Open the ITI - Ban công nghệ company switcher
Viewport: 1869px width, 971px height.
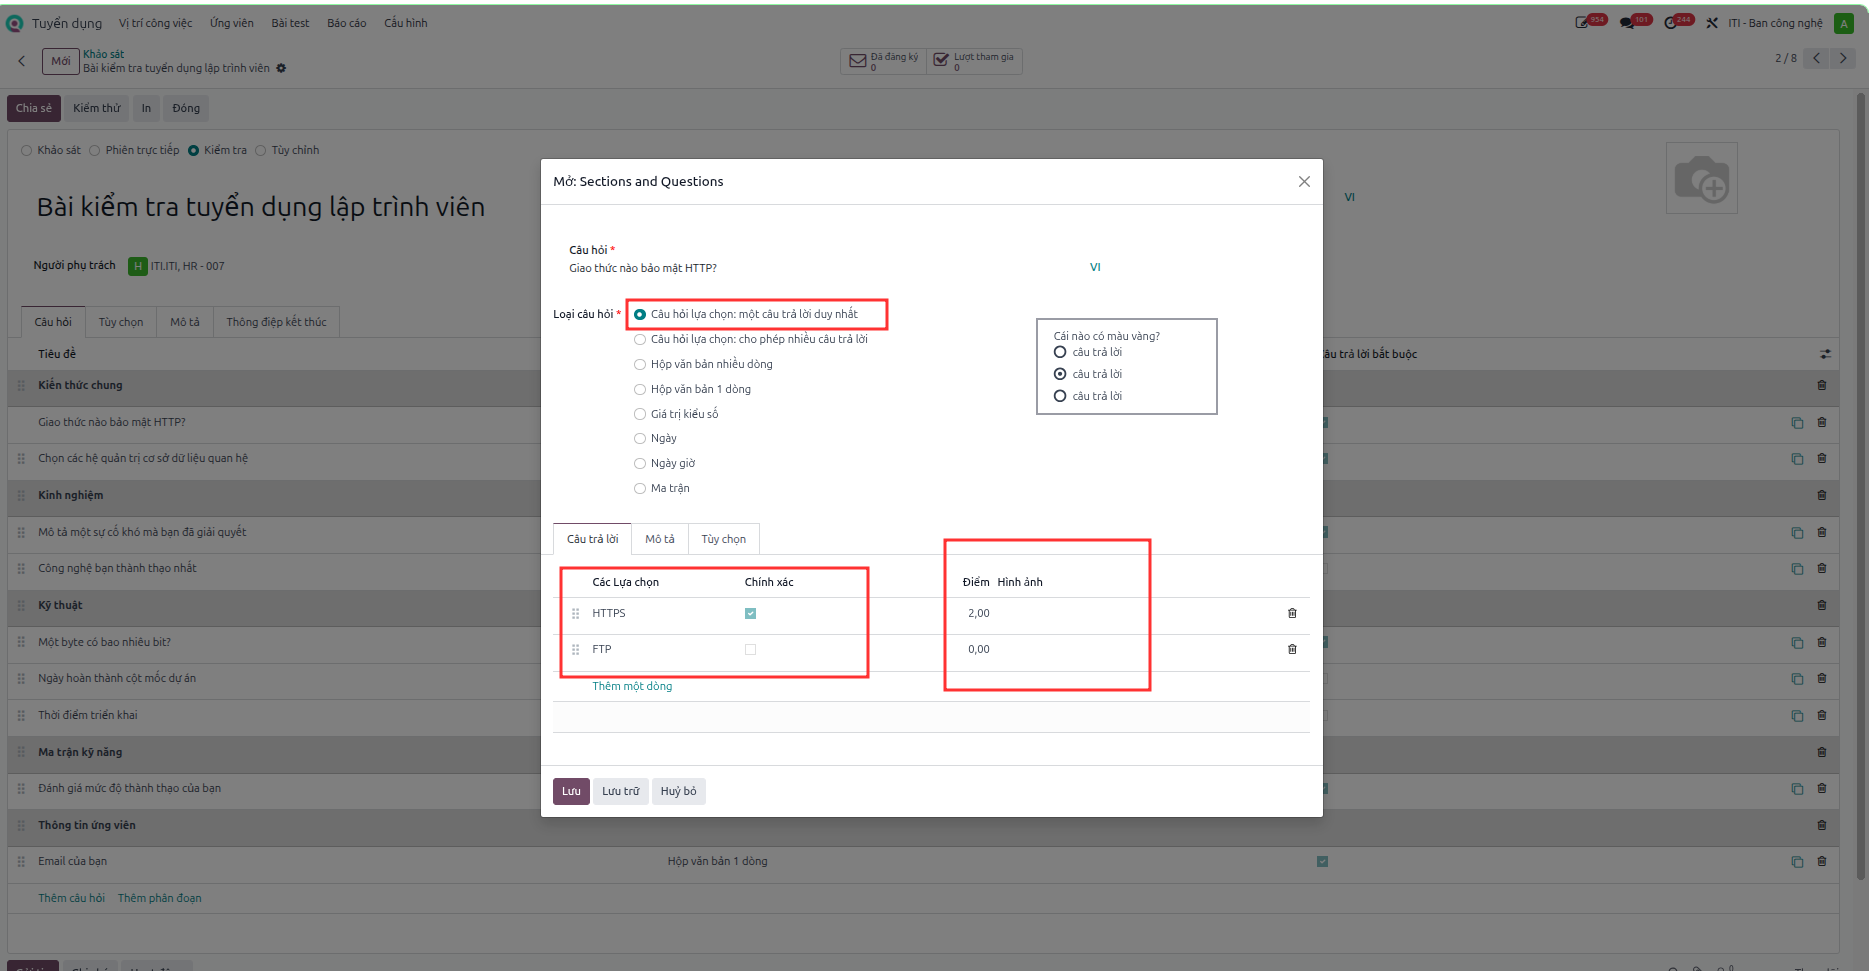pyautogui.click(x=1775, y=23)
